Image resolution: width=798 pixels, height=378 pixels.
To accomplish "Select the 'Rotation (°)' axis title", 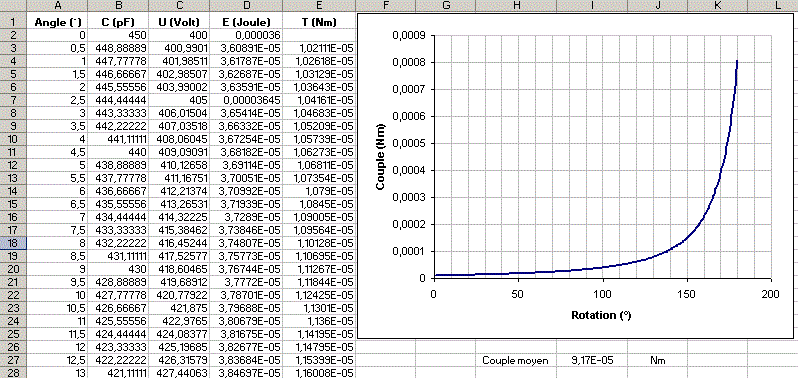I will [601, 315].
